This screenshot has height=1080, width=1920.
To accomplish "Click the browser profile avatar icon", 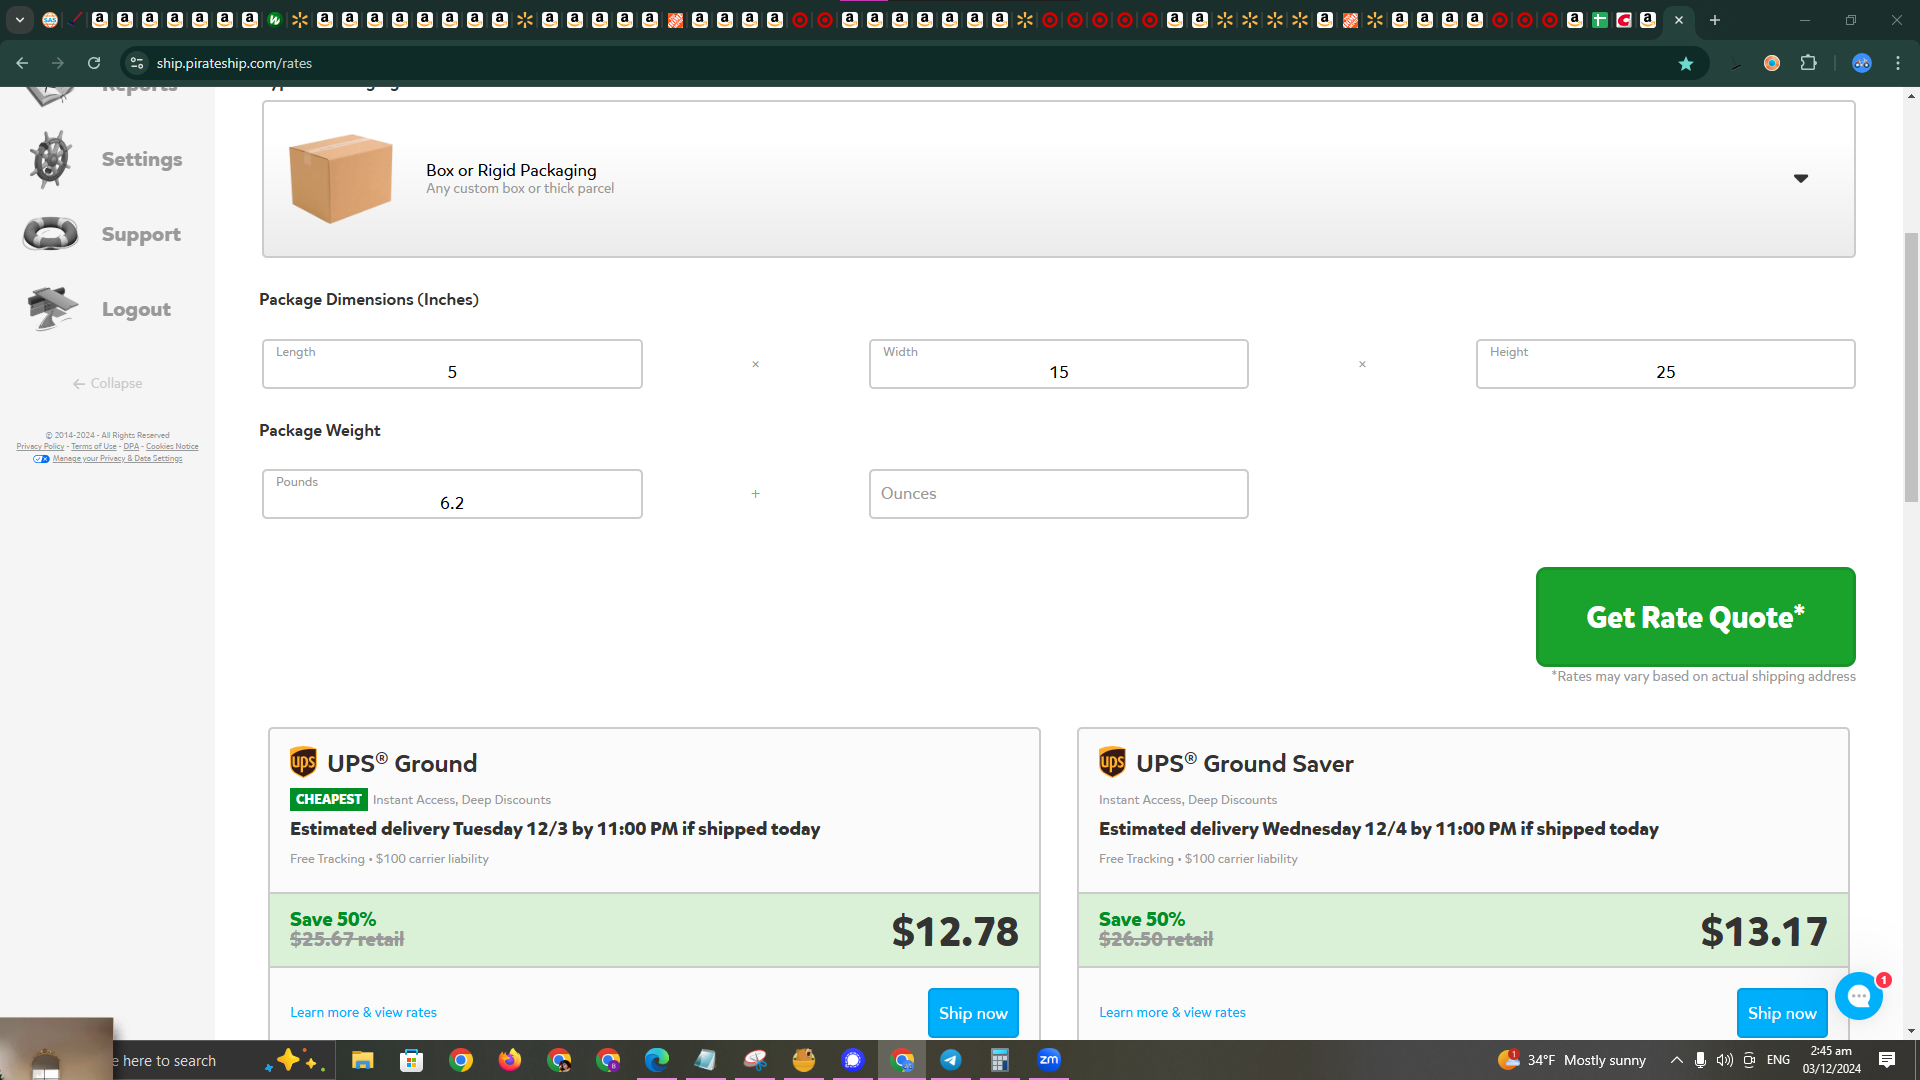I will point(1862,63).
